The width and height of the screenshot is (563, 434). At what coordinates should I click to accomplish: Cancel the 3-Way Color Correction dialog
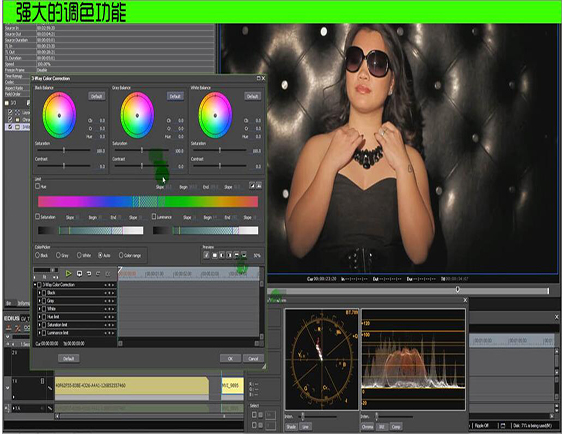click(x=253, y=359)
